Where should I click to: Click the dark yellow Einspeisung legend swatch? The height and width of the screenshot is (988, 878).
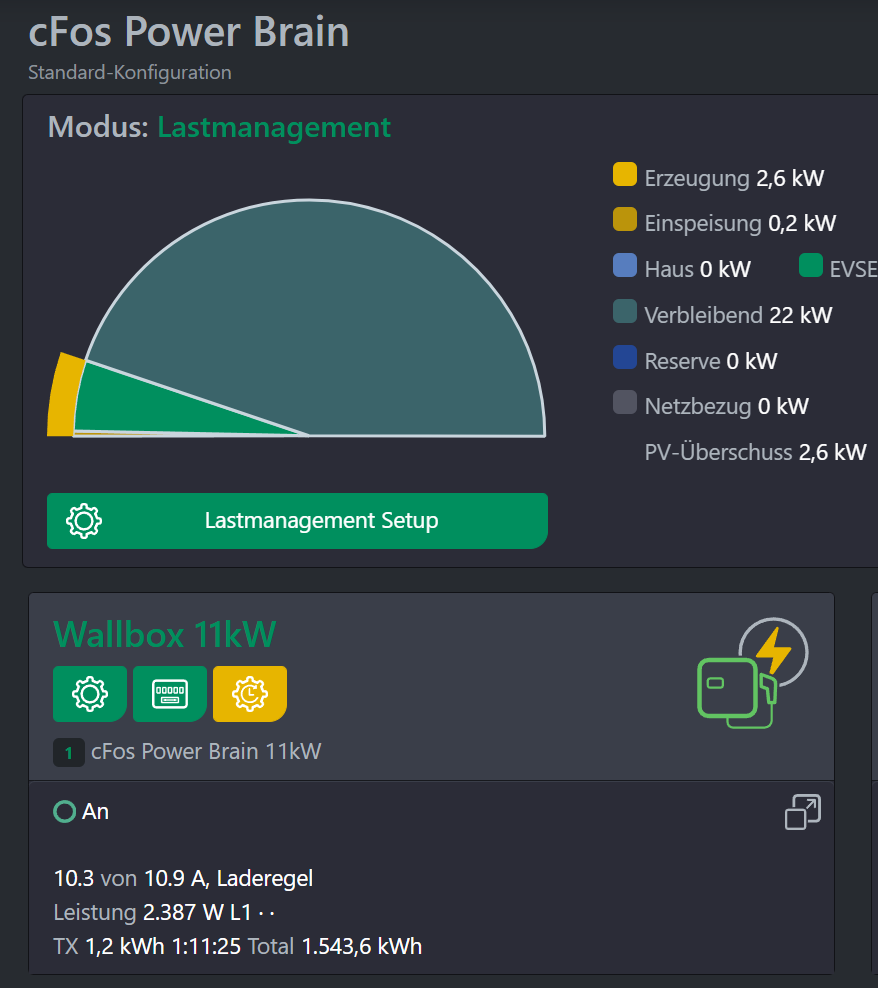pos(625,219)
